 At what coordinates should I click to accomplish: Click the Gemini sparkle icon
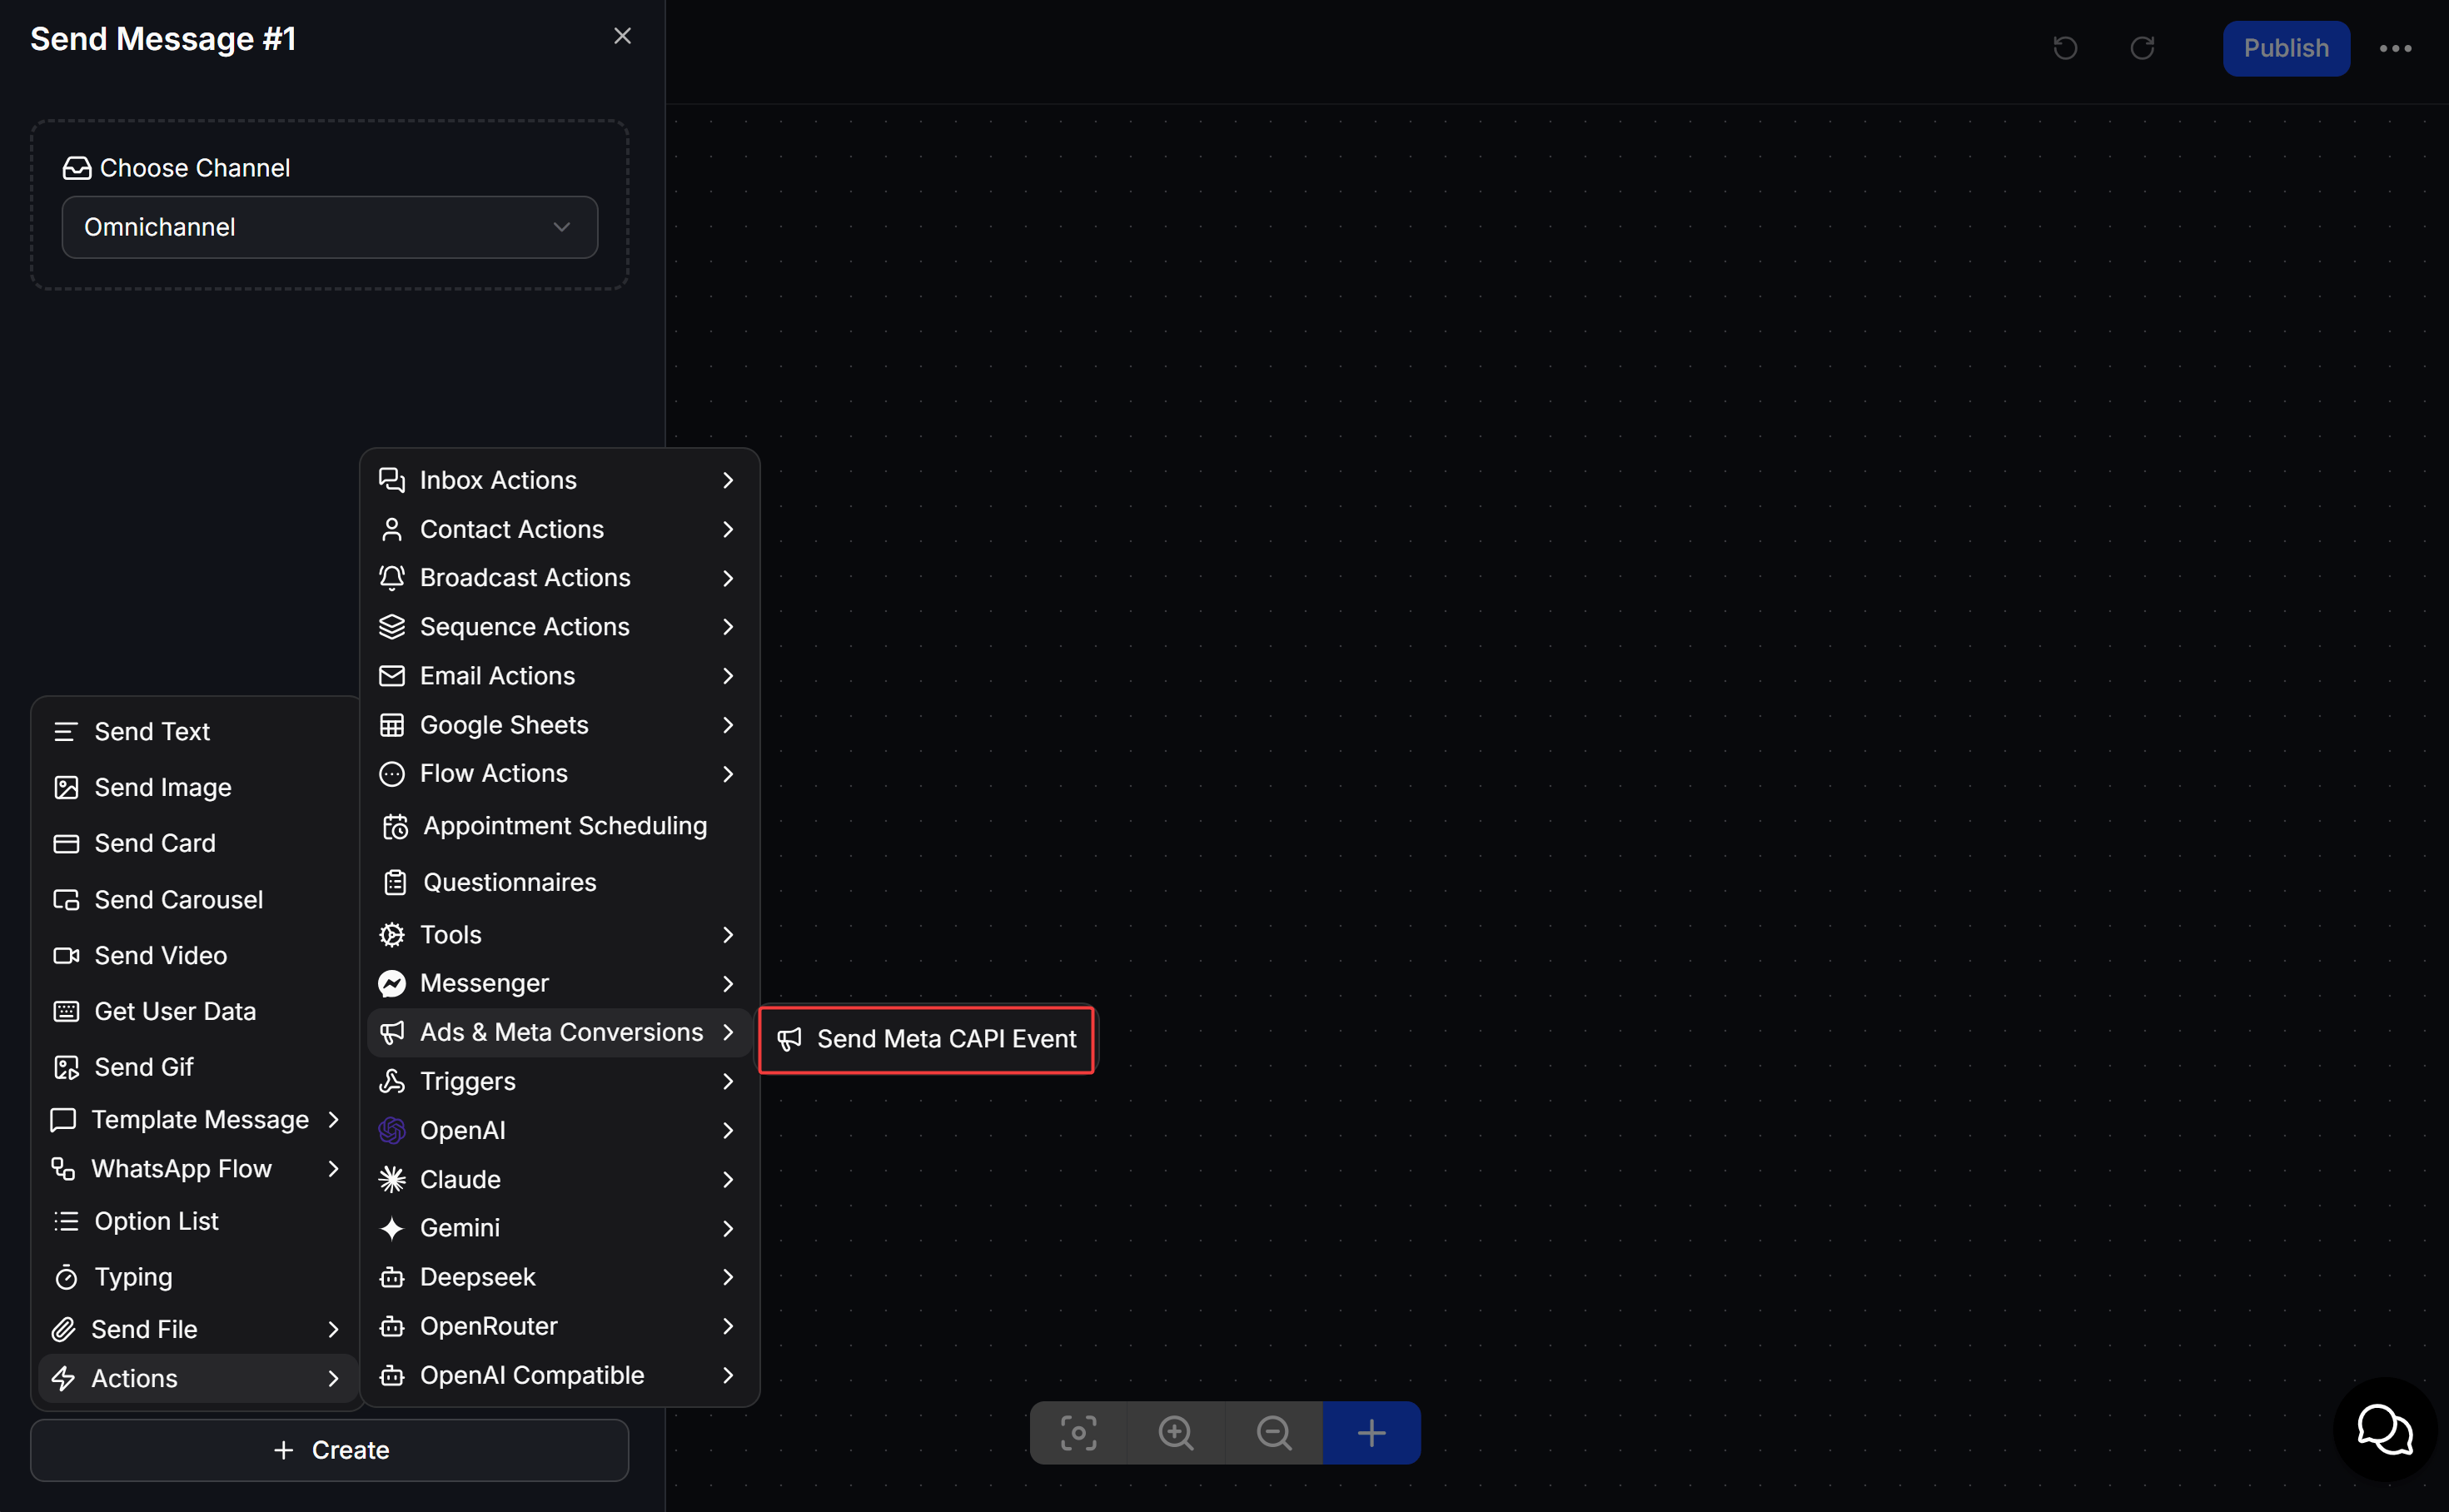coord(392,1228)
